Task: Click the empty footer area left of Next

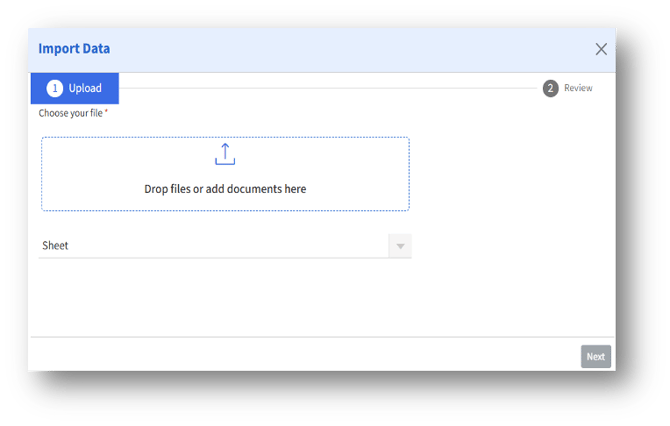Action: pyautogui.click(x=300, y=356)
